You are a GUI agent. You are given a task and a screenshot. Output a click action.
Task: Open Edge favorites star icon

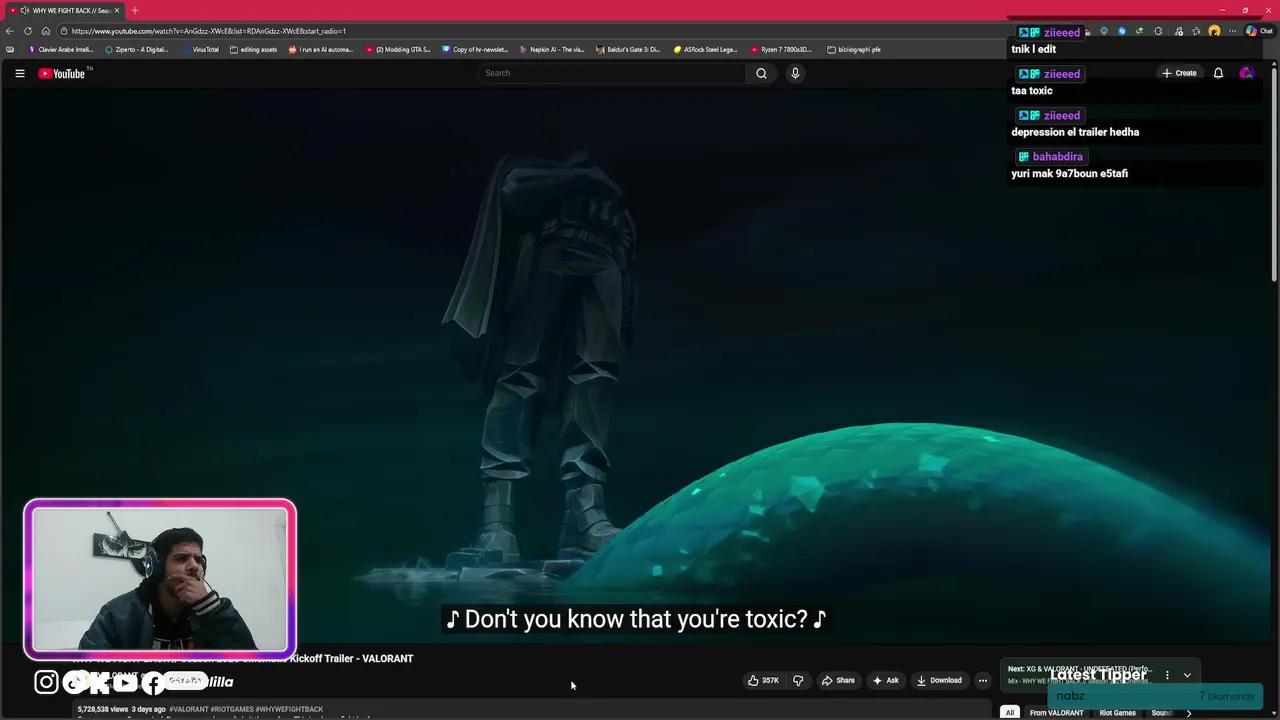pyautogui.click(x=1196, y=31)
